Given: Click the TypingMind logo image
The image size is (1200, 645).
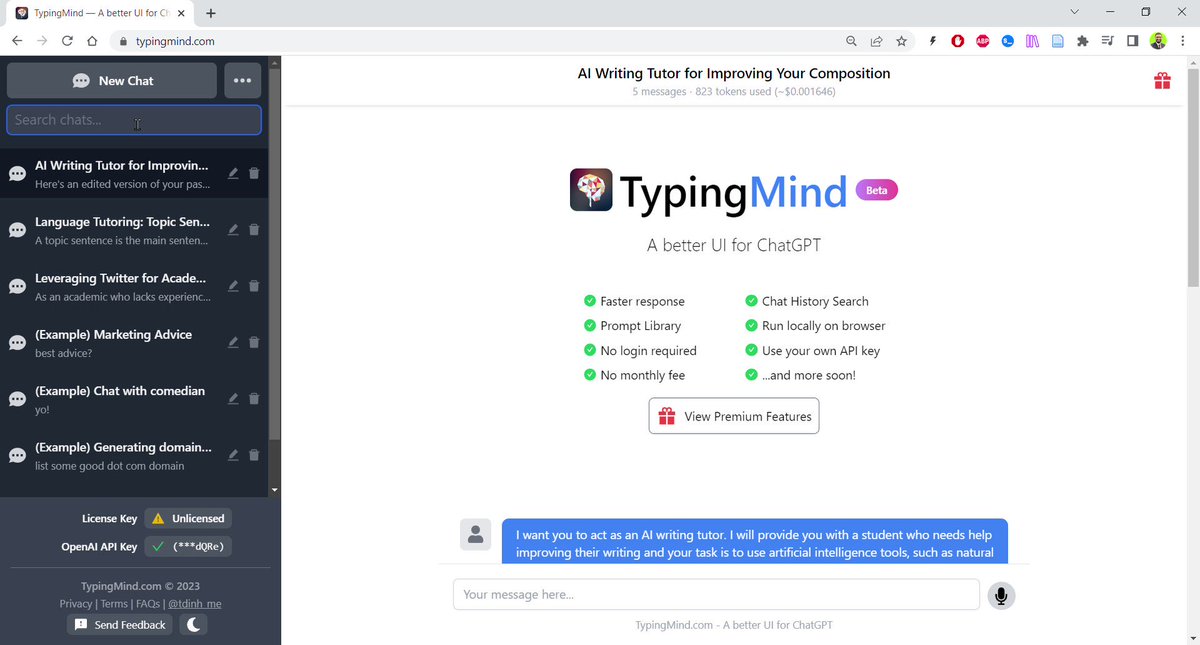Looking at the screenshot, I should 591,189.
